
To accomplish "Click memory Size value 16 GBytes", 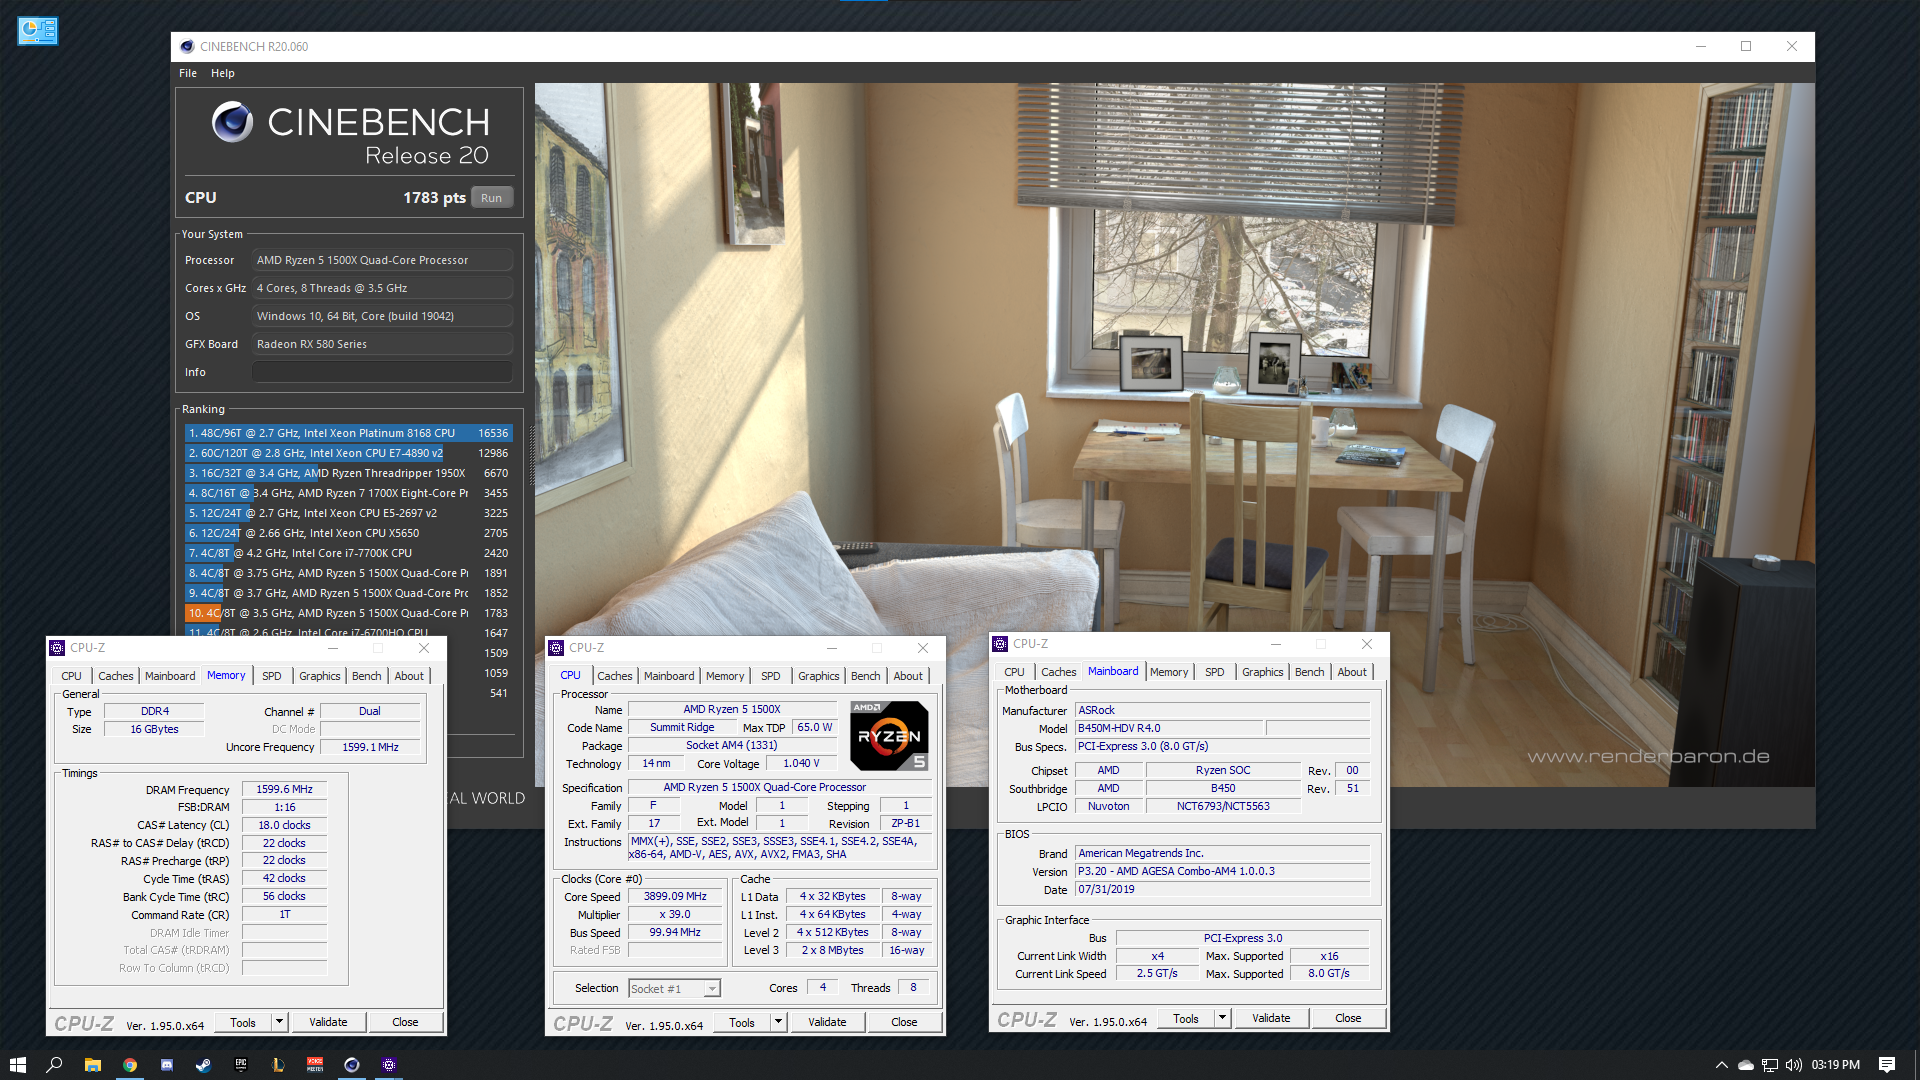I will (x=154, y=729).
